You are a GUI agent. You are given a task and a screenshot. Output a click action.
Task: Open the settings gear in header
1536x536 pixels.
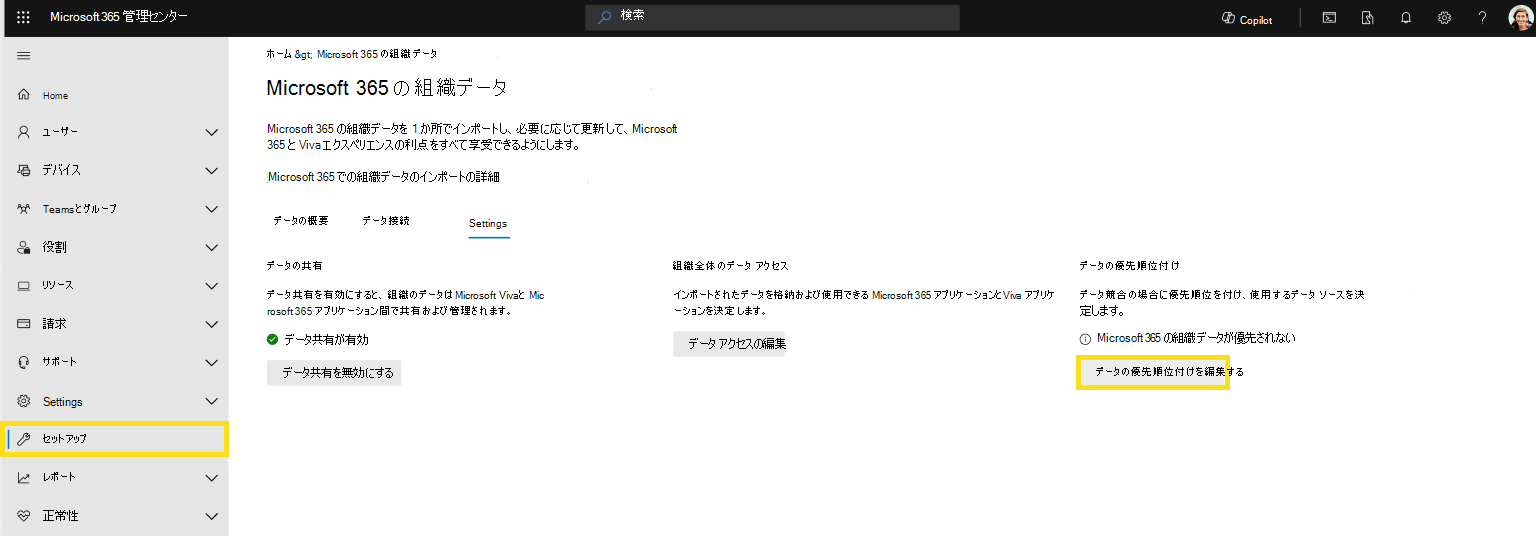(1444, 18)
